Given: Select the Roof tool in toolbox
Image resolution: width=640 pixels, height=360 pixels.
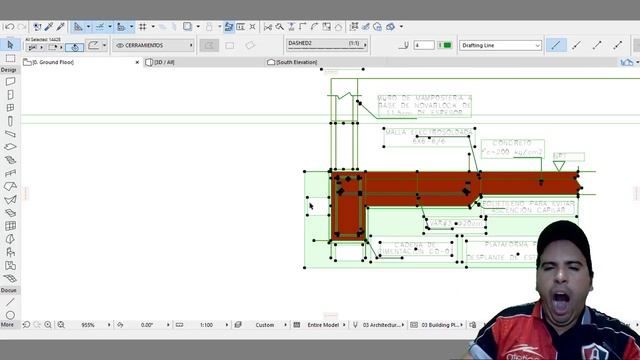Looking at the screenshot, I should pyautogui.click(x=10, y=187).
